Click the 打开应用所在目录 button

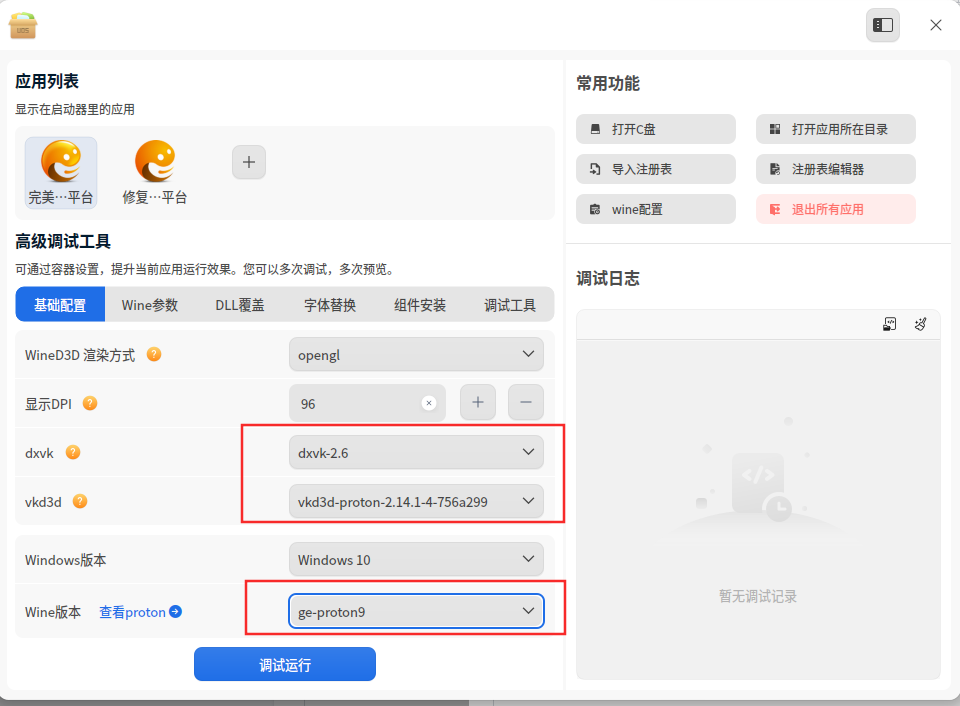[836, 129]
